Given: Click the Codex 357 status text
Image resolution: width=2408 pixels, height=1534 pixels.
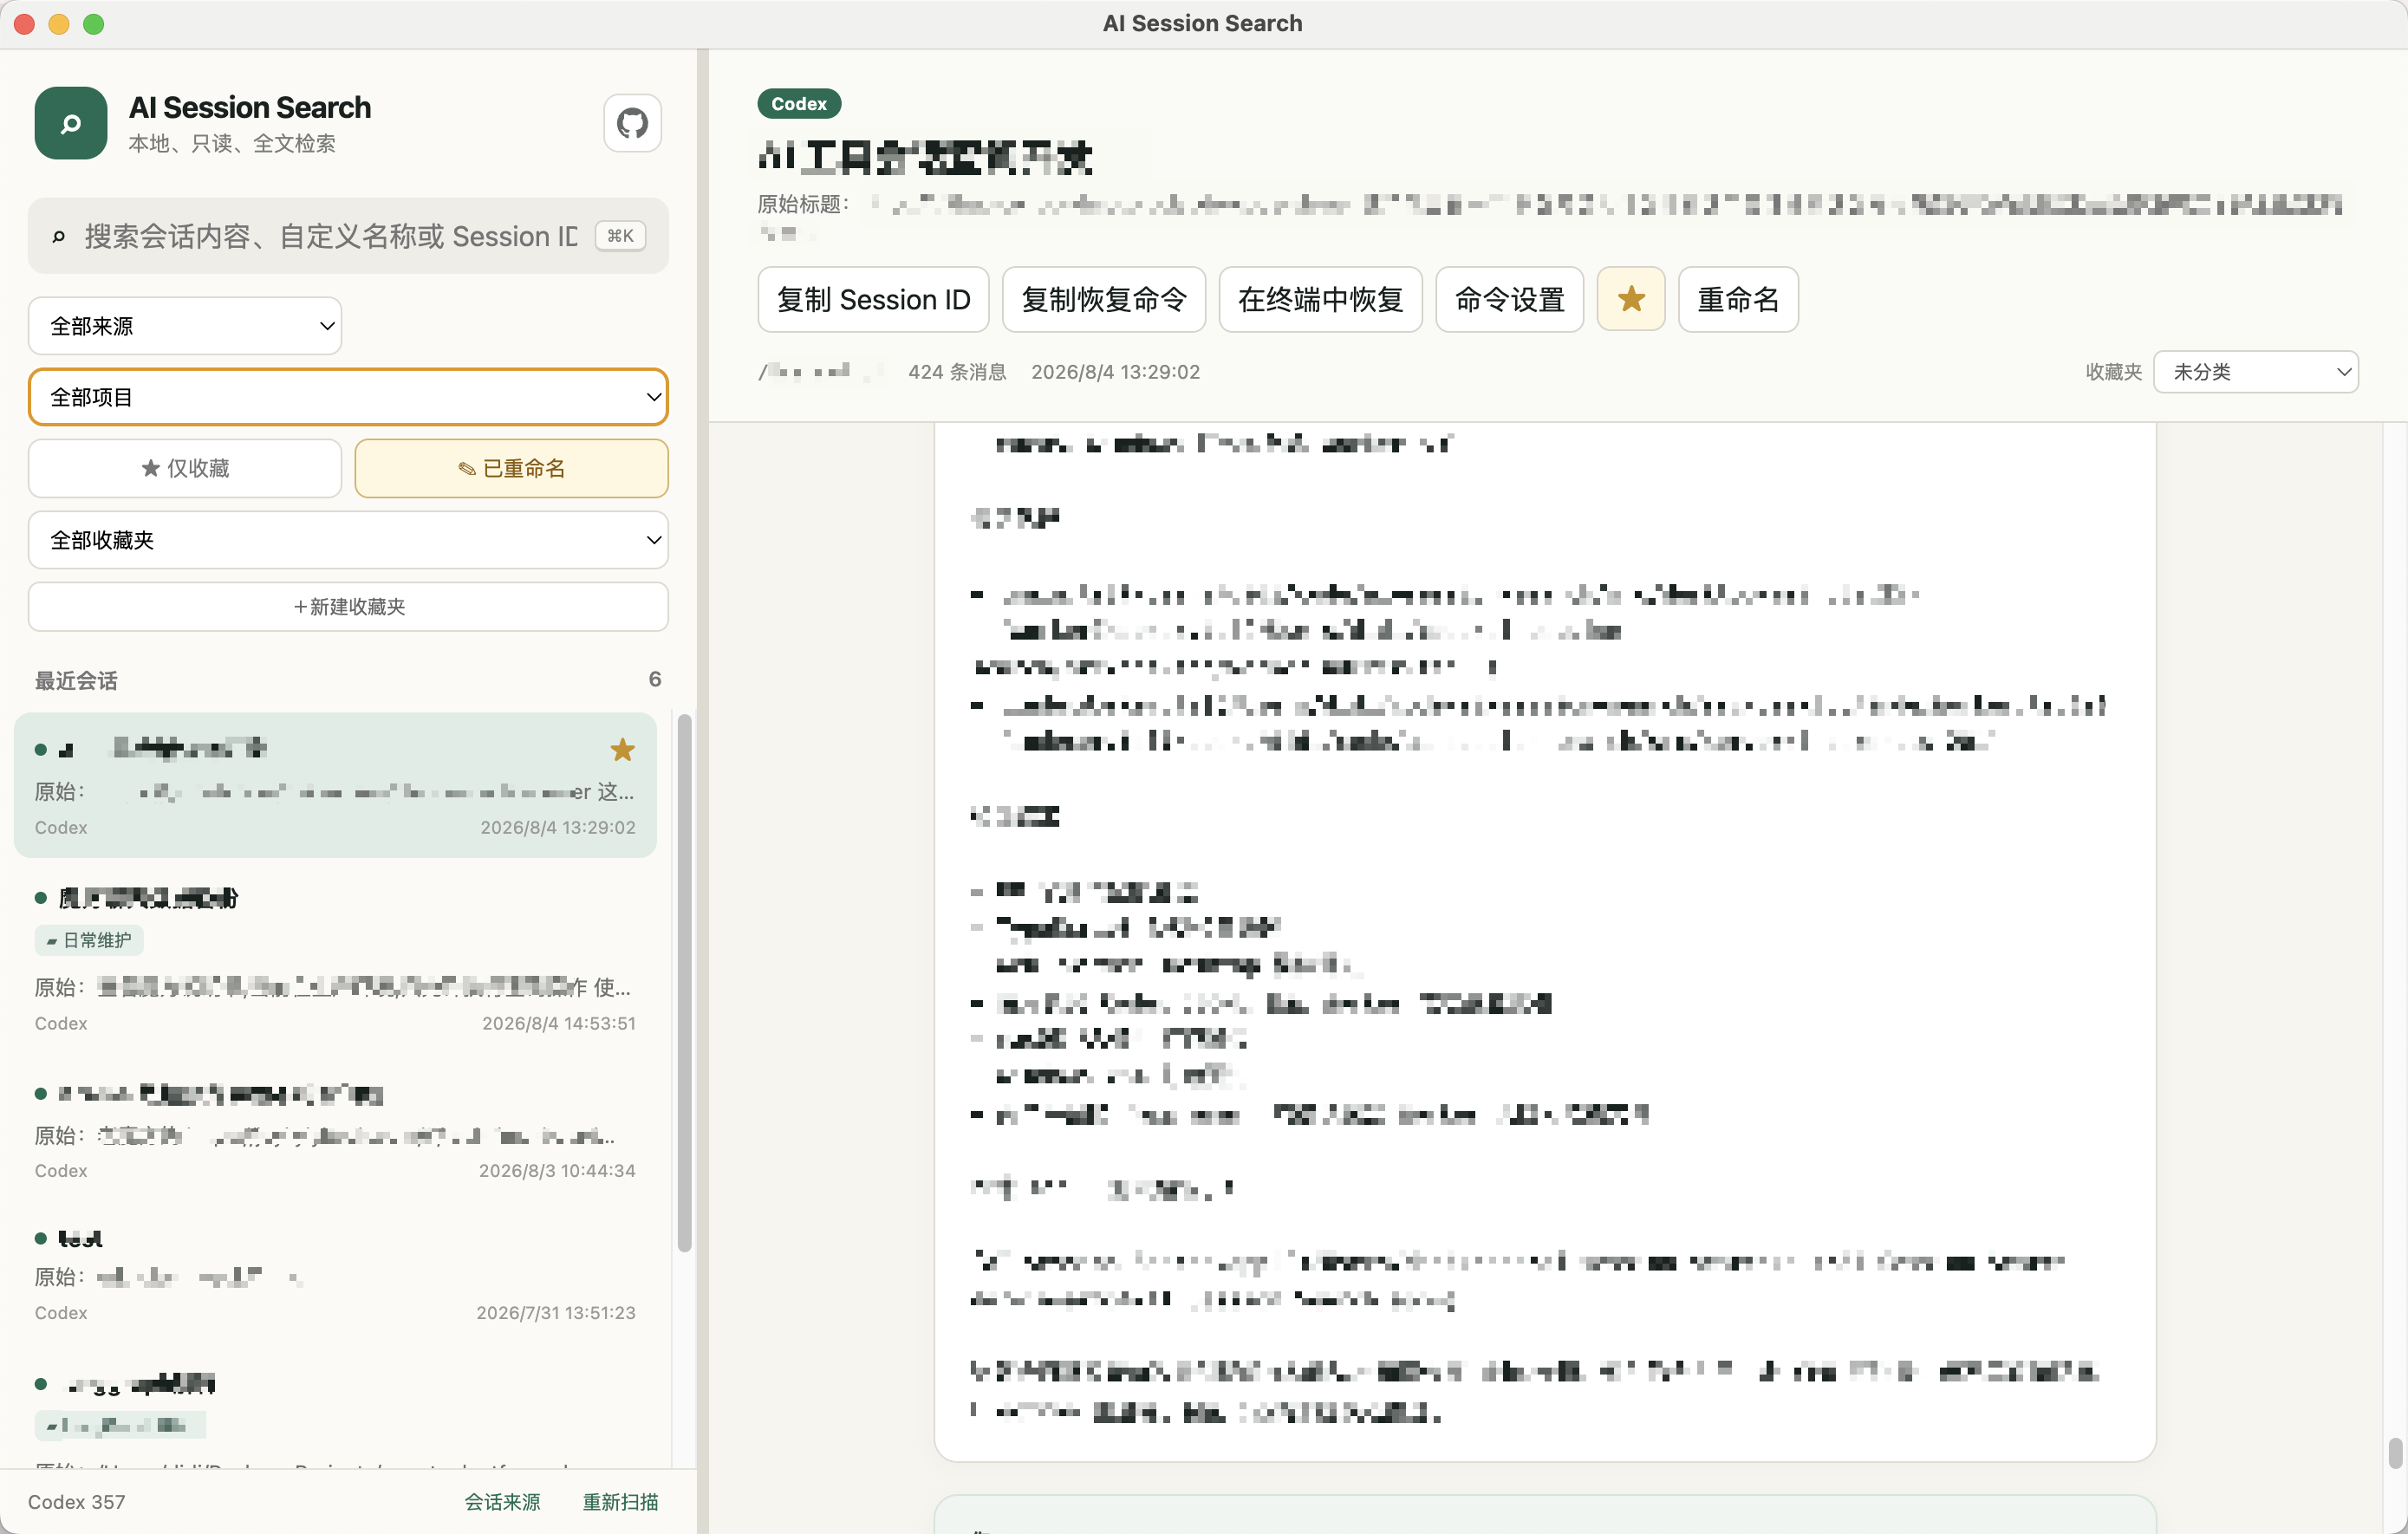Looking at the screenshot, I should pos(76,1502).
